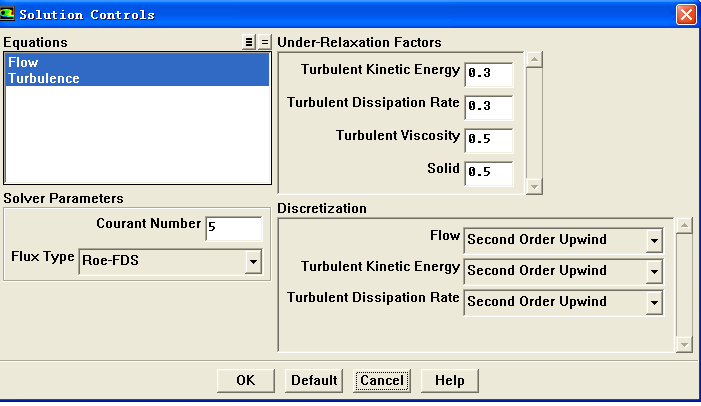This screenshot has width=701, height=406.
Task: Open Help for Solution Controls
Action: coord(450,381)
